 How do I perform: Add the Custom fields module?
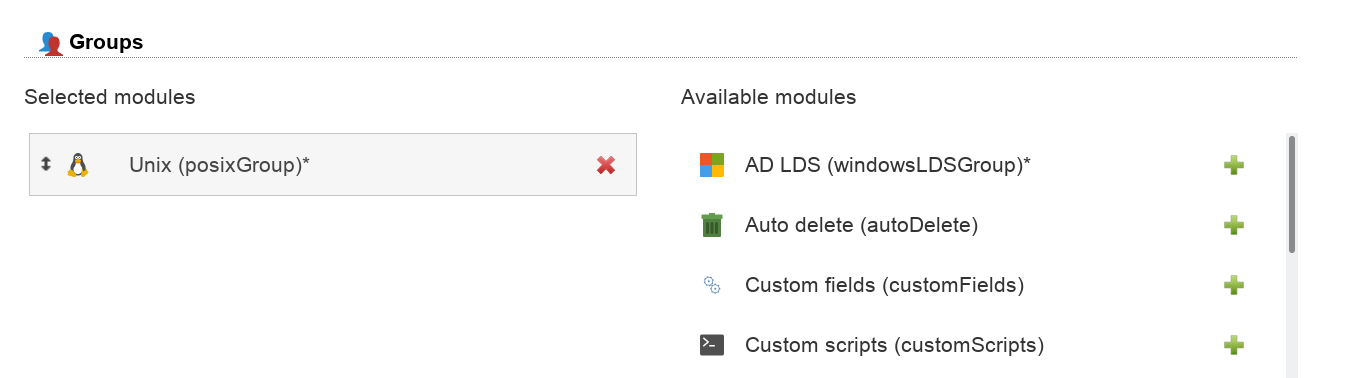[1233, 285]
